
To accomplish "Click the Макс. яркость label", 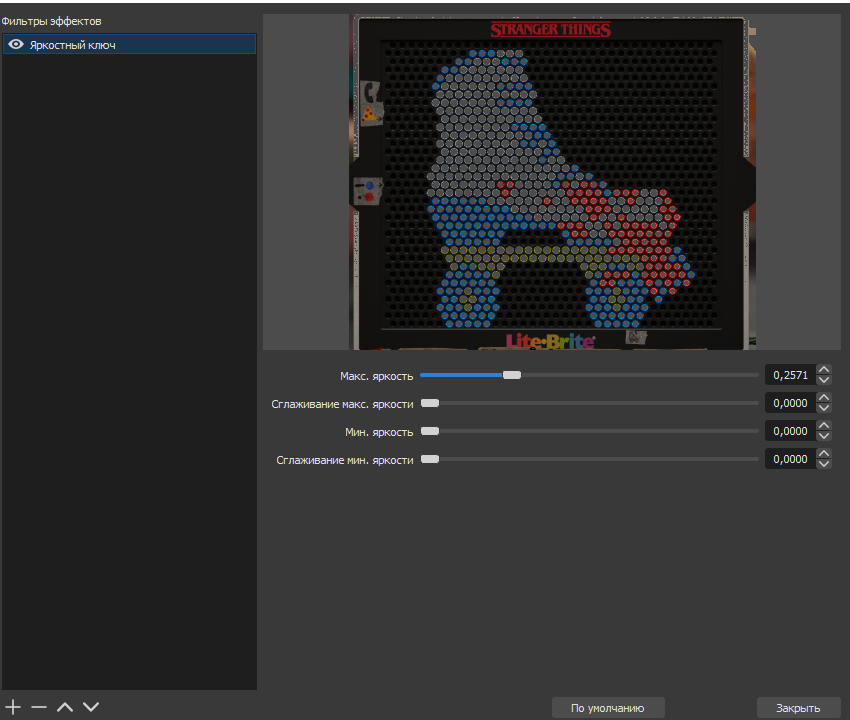I will [x=377, y=376].
